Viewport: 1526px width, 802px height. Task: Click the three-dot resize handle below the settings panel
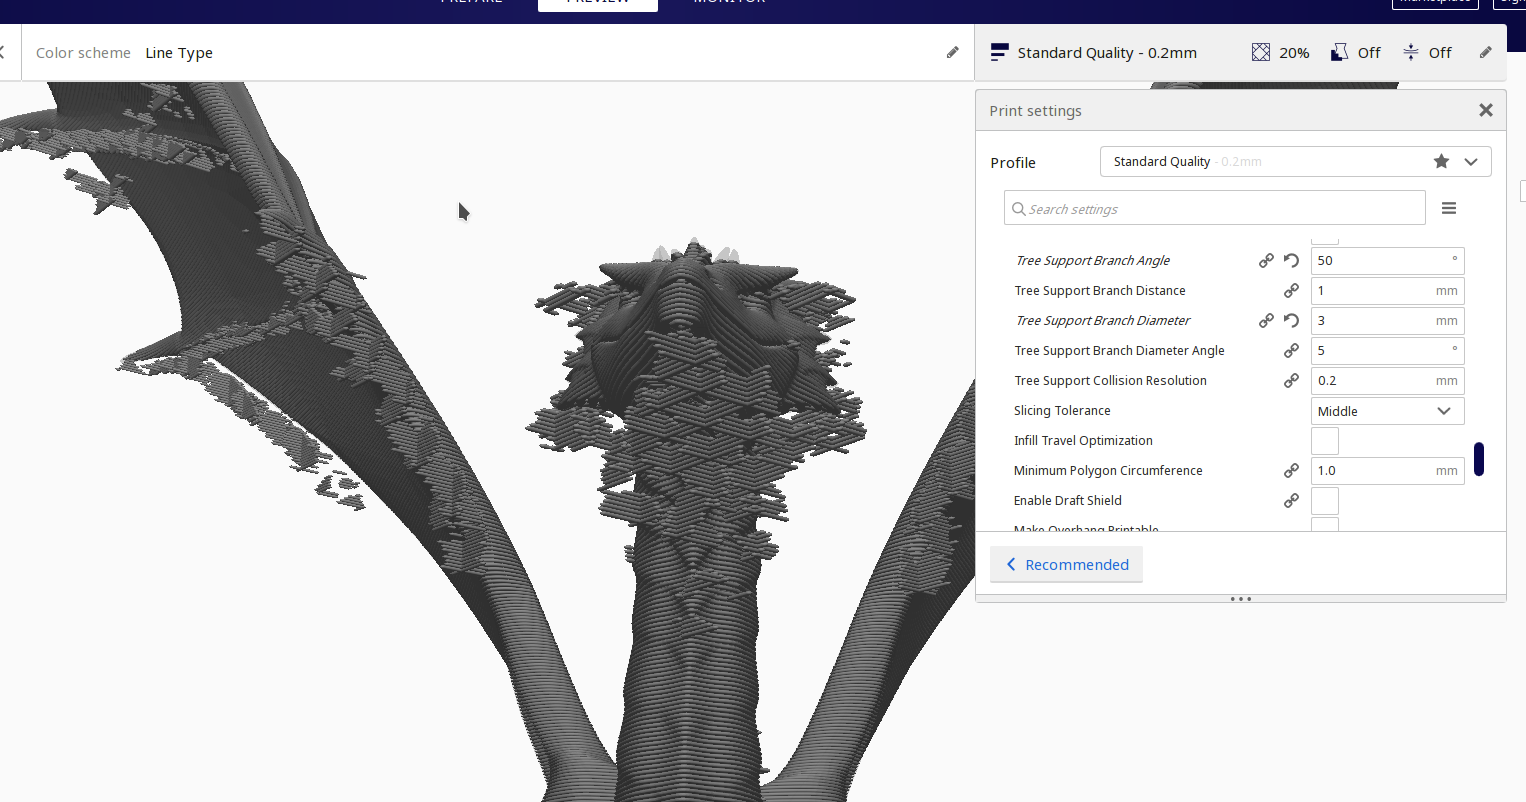coord(1241,599)
